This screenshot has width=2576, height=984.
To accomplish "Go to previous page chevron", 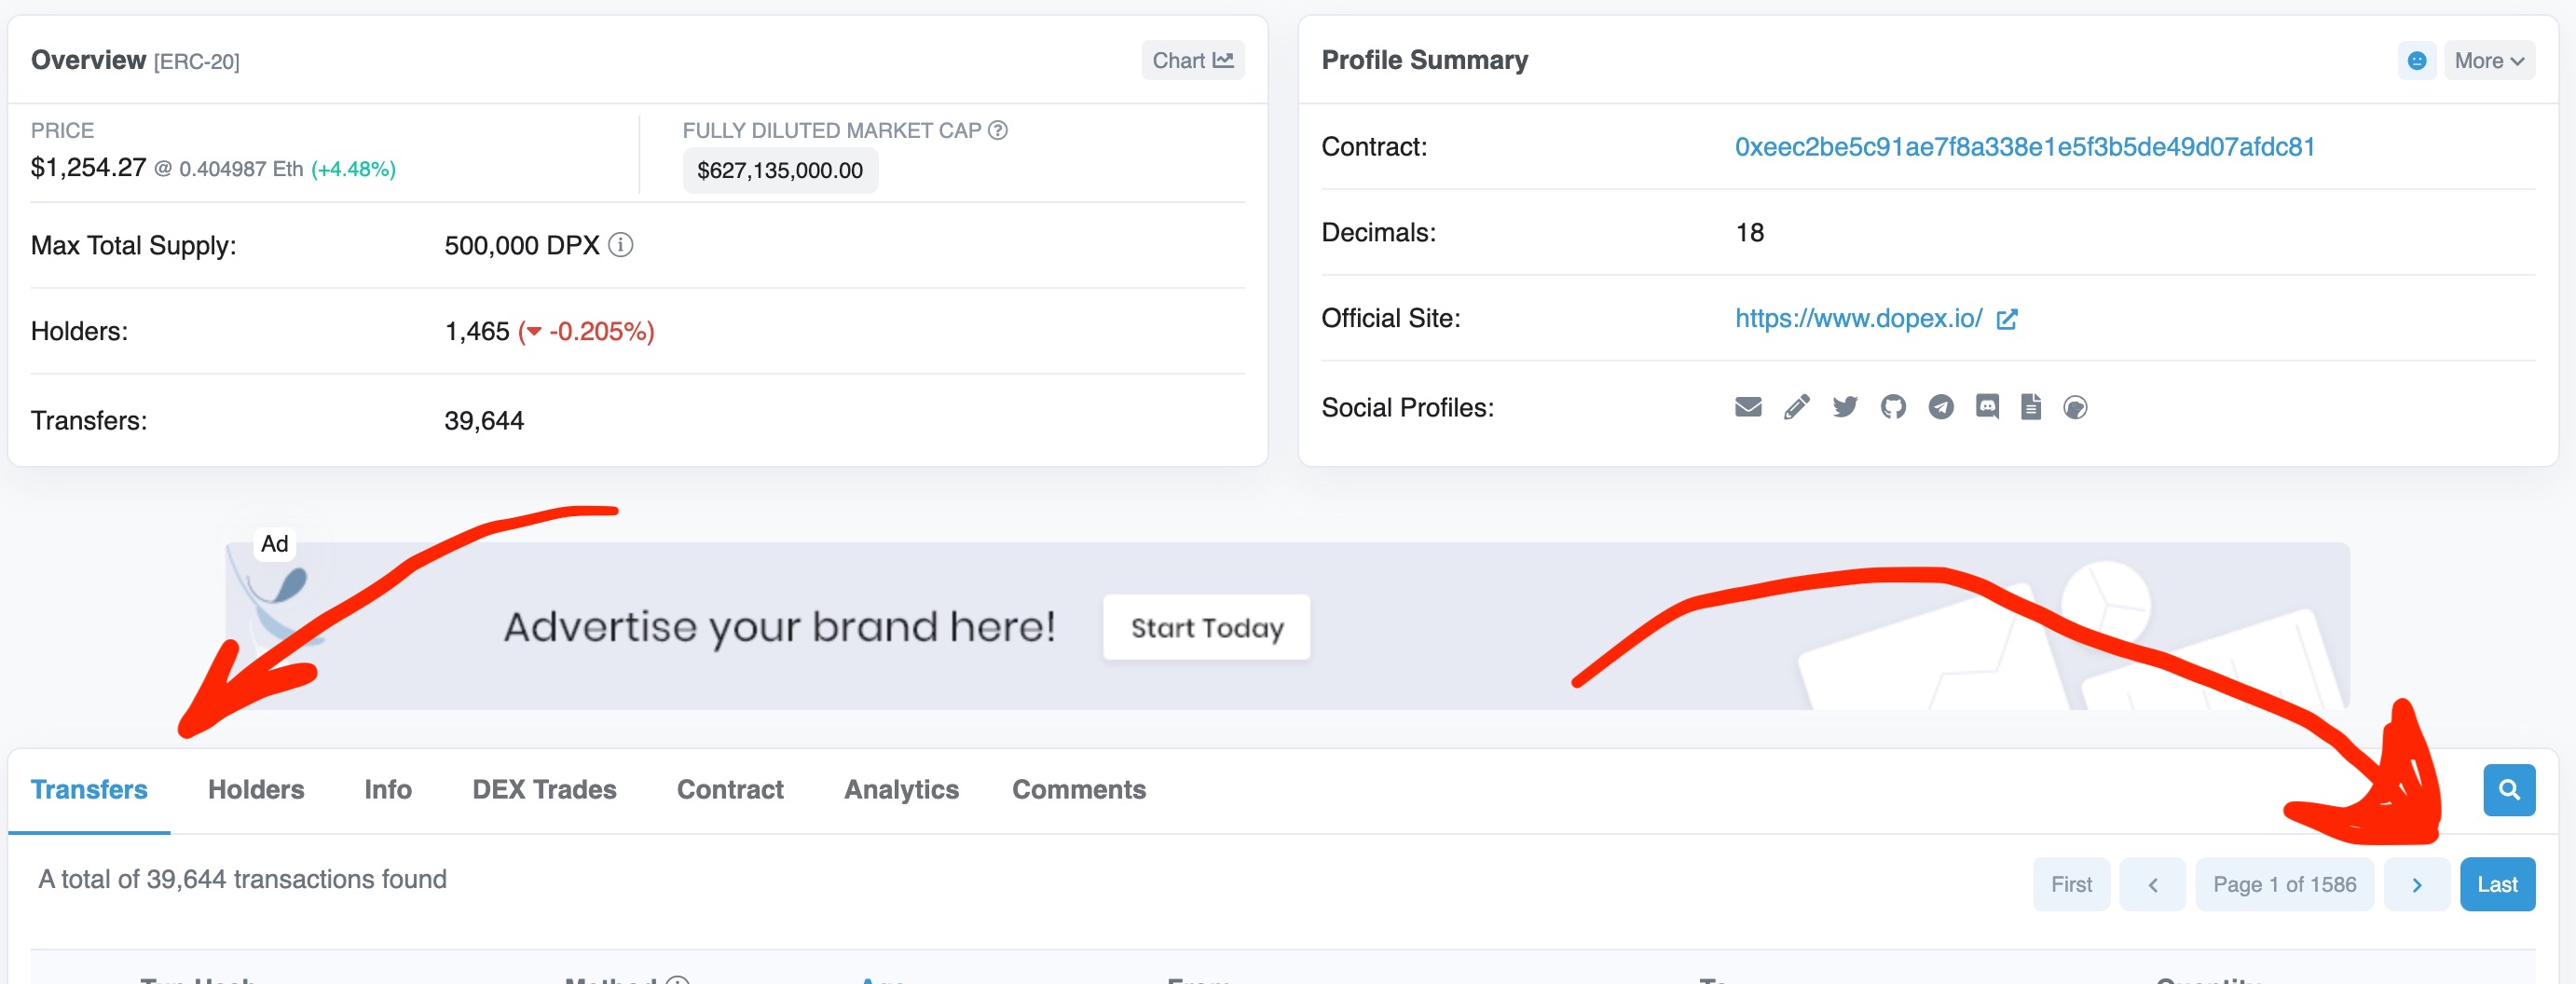I will (x=2152, y=885).
